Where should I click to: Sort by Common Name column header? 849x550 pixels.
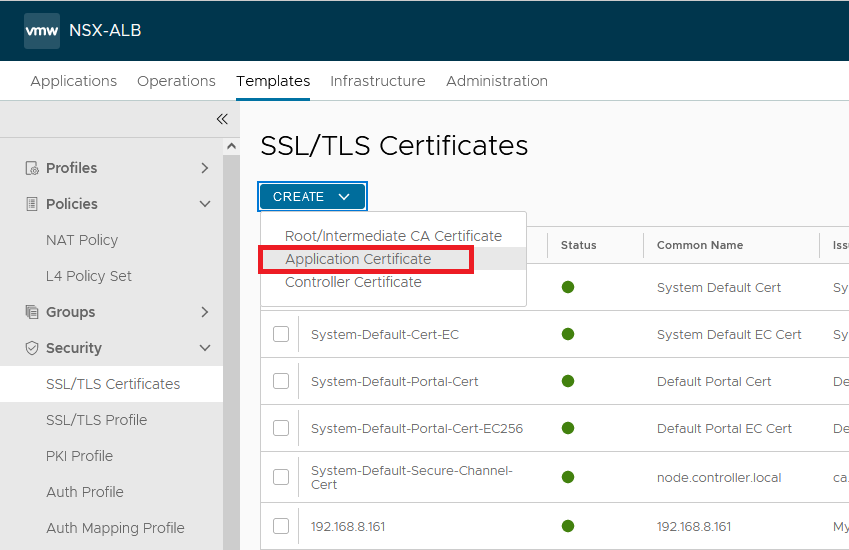(700, 245)
